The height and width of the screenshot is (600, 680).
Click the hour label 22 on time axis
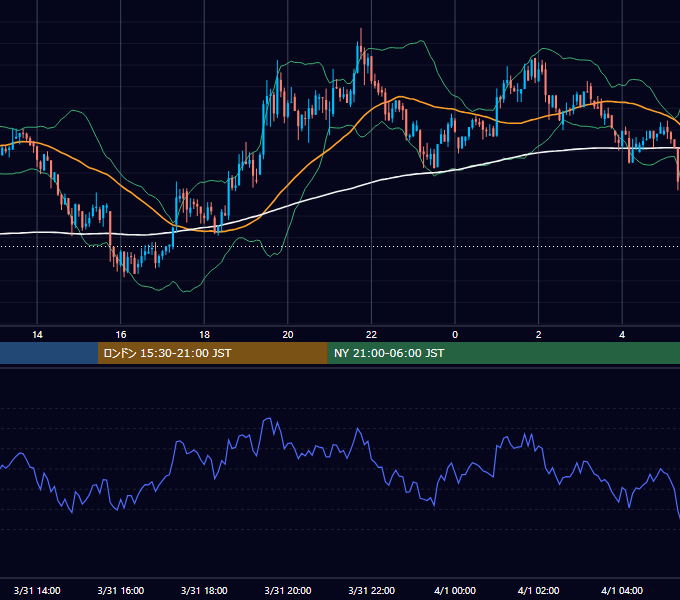[x=371, y=335]
